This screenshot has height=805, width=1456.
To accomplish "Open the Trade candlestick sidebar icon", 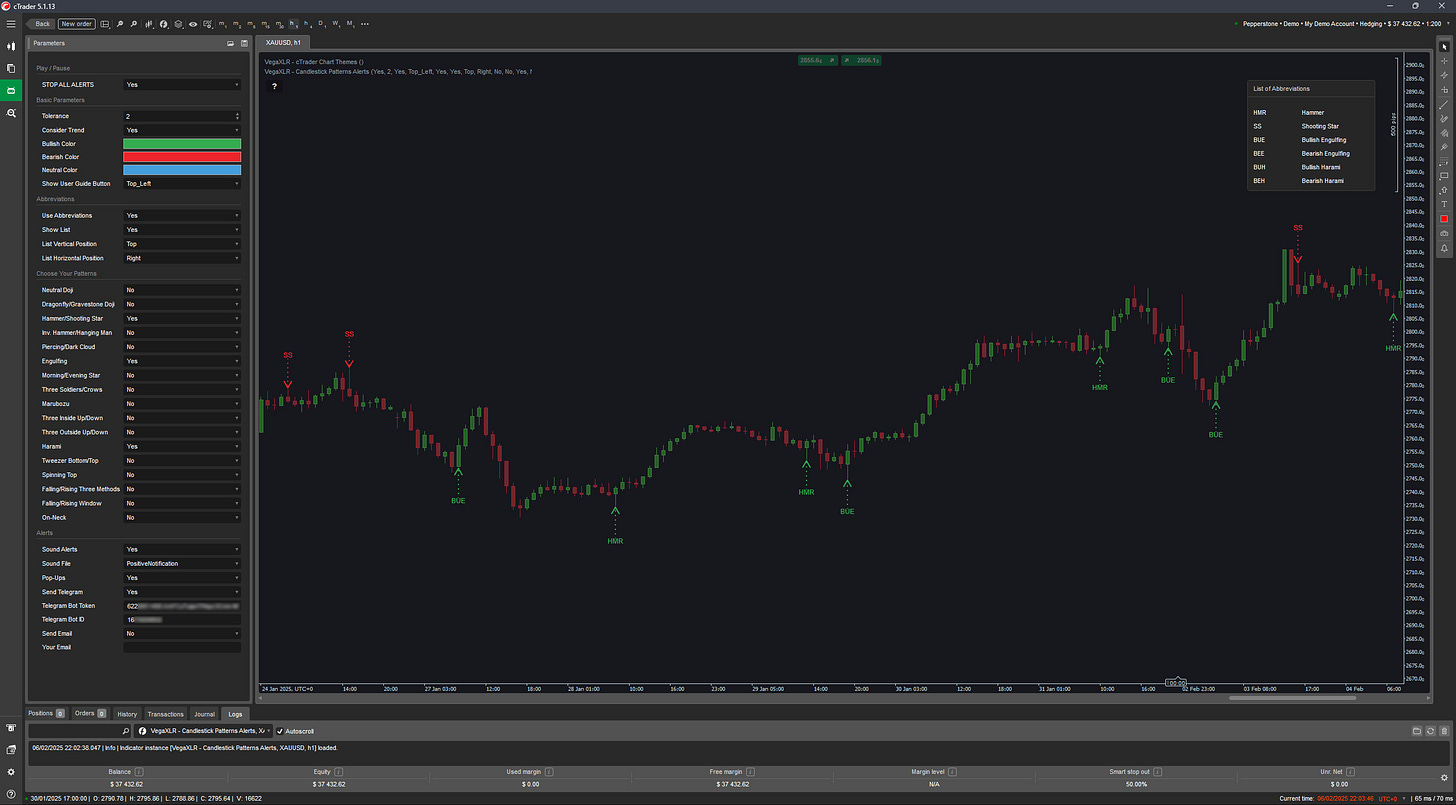I will (x=11, y=46).
